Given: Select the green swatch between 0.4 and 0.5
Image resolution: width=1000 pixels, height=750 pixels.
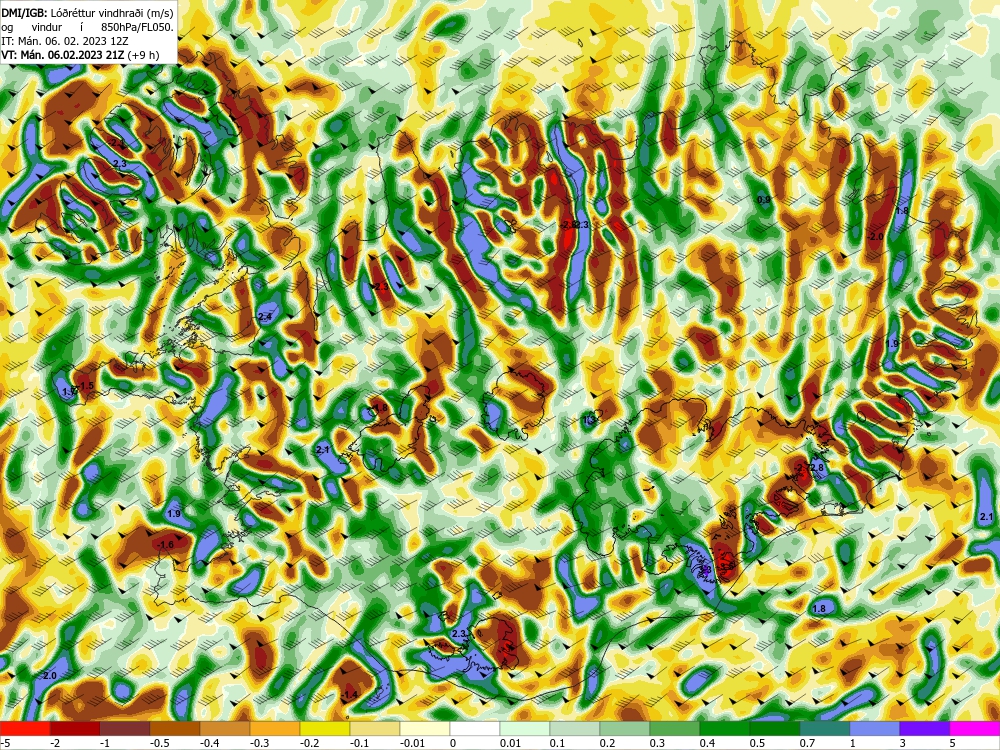Looking at the screenshot, I should [x=725, y=728].
